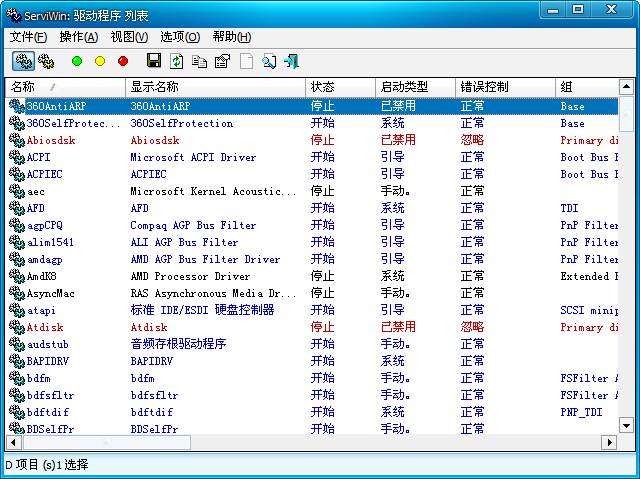This screenshot has width=640, height=479.
Task: Click the gear icon beside aec
Action: click(x=17, y=191)
